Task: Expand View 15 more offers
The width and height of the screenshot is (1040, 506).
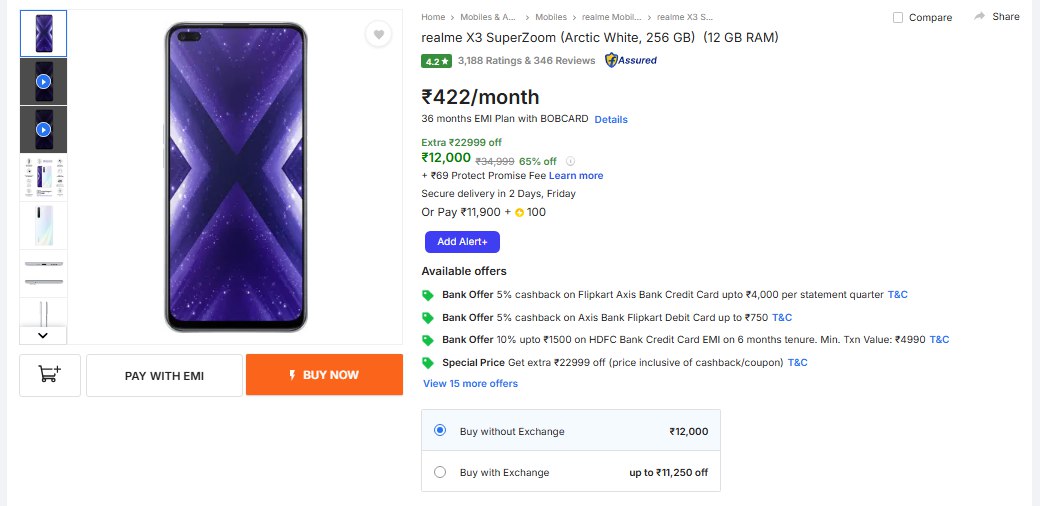Action: click(470, 384)
